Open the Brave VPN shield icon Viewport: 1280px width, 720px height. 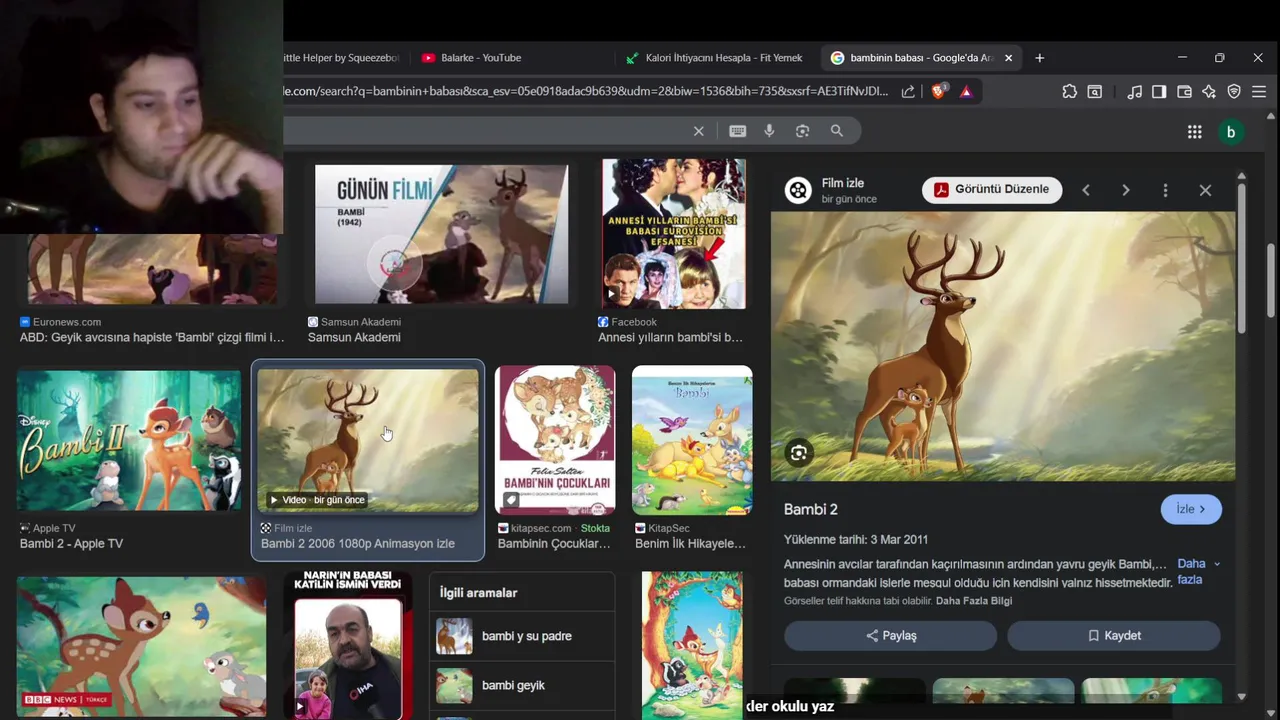pos(1234,91)
